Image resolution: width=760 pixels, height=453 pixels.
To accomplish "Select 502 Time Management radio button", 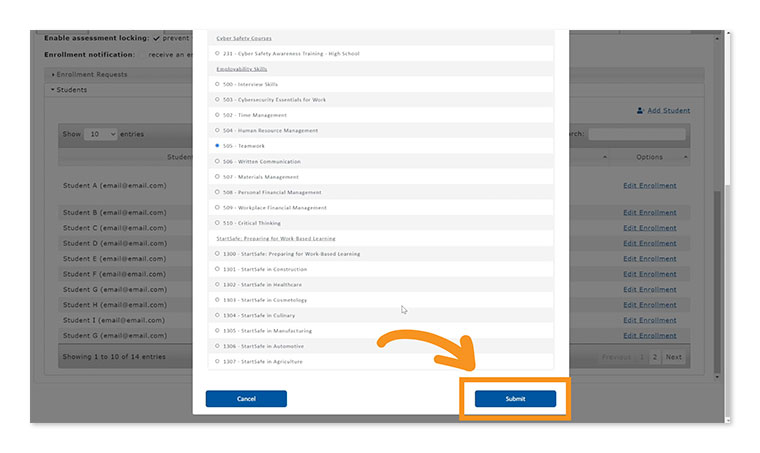I will point(217,115).
